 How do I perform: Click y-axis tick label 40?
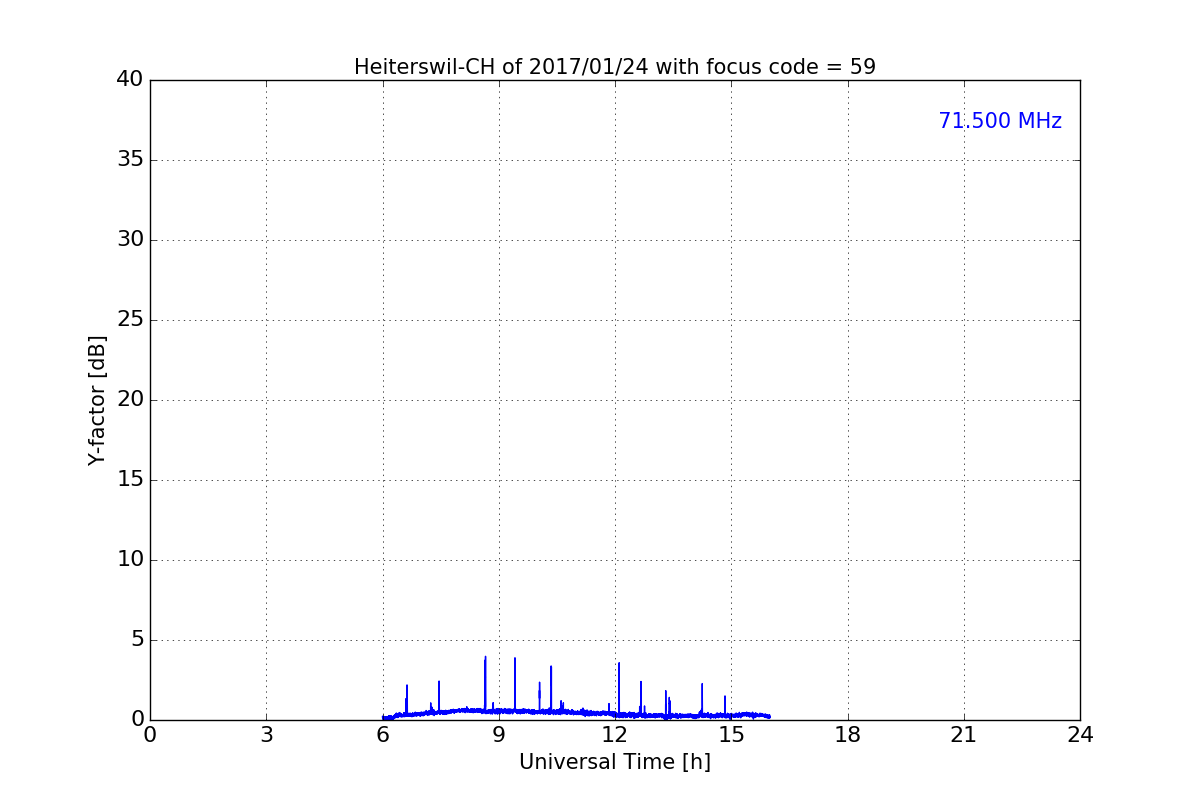(130, 80)
